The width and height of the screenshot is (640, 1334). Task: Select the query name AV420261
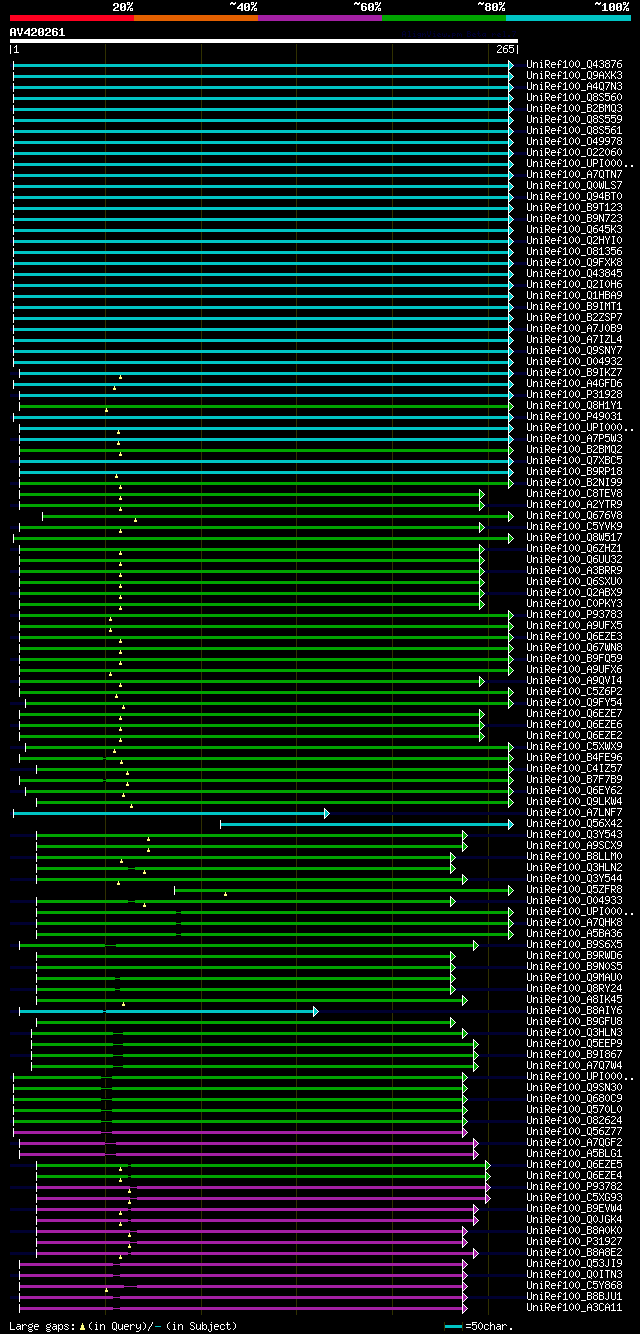37,32
